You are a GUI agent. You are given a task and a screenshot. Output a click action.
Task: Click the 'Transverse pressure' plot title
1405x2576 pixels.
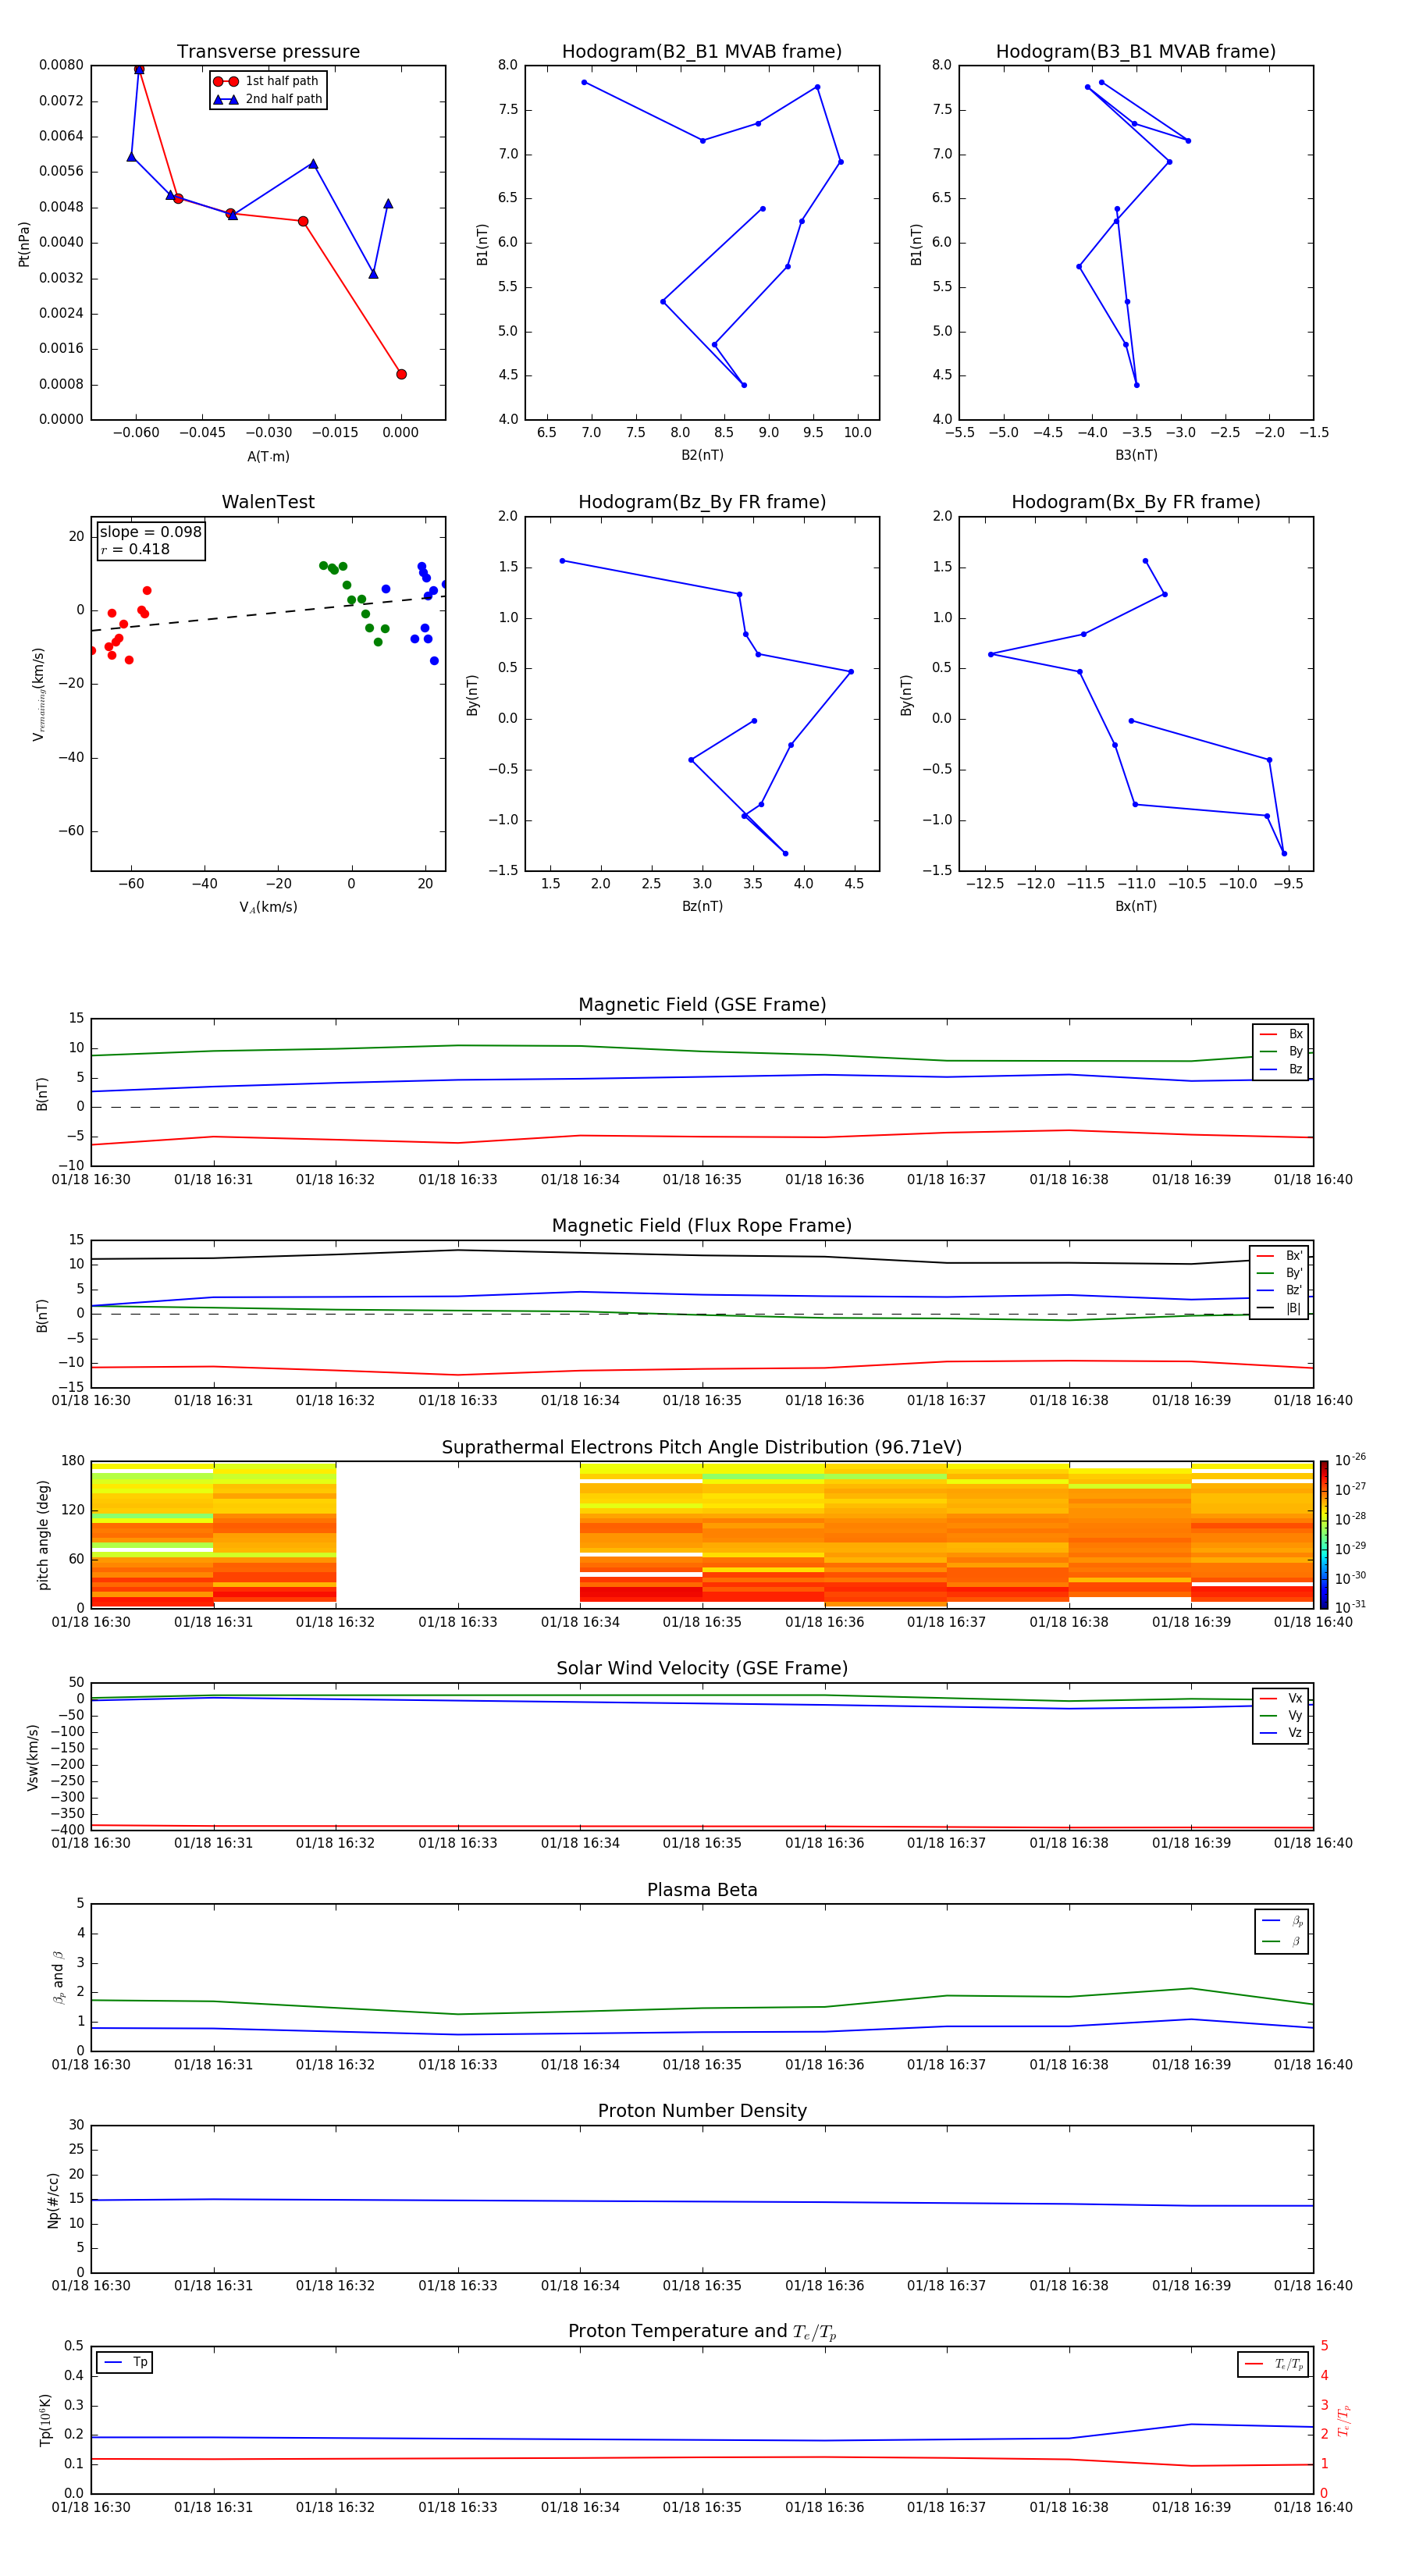[x=268, y=52]
